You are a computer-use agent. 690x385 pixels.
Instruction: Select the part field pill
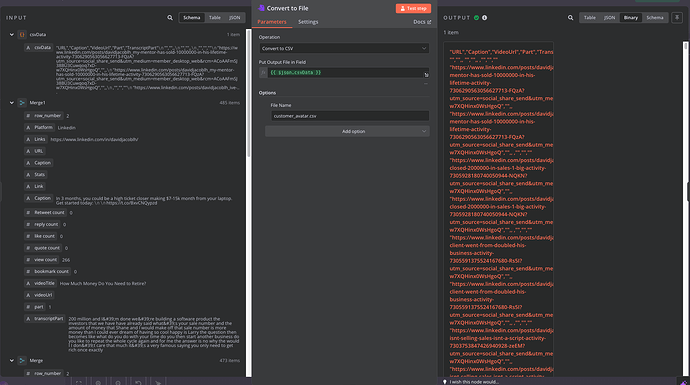coord(35,307)
